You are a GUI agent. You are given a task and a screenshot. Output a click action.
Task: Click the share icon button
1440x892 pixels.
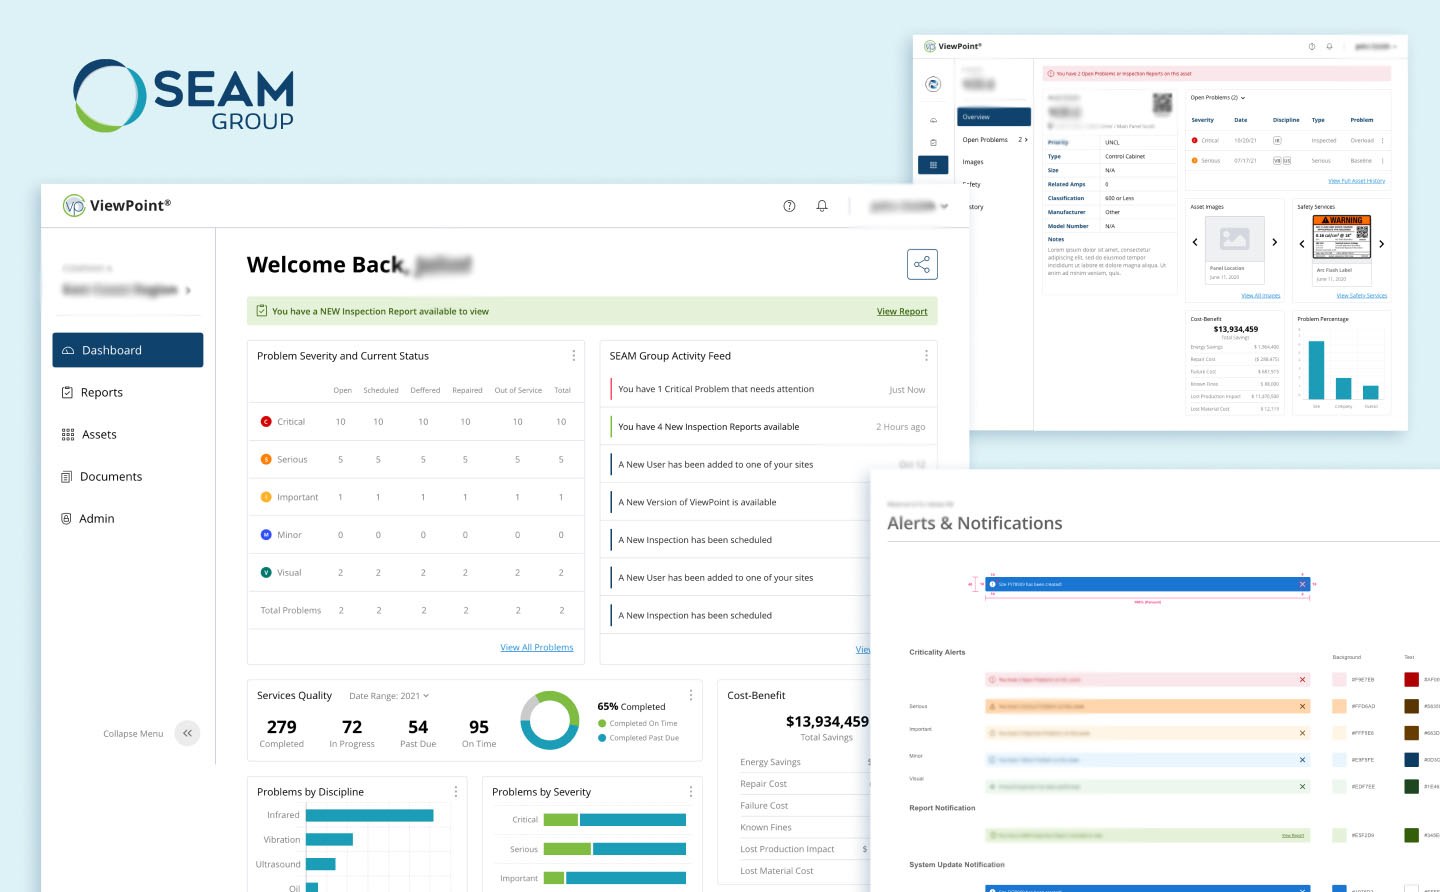(922, 265)
